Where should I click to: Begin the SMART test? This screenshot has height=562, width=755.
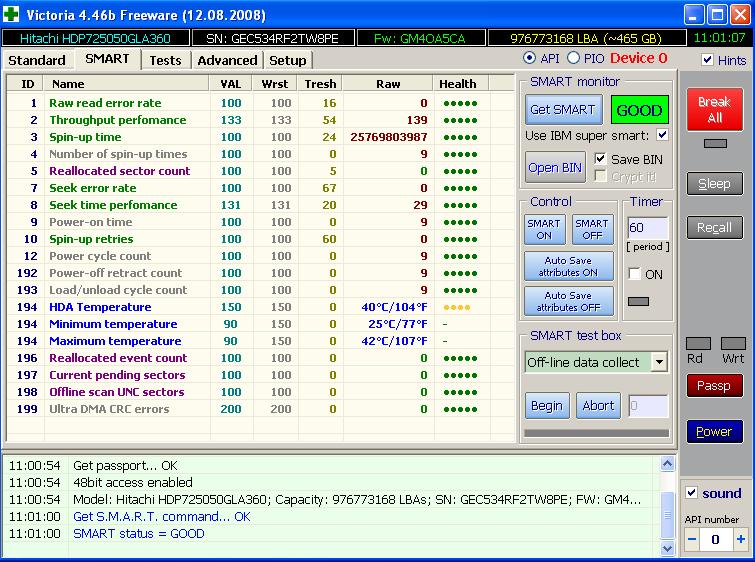pos(547,405)
